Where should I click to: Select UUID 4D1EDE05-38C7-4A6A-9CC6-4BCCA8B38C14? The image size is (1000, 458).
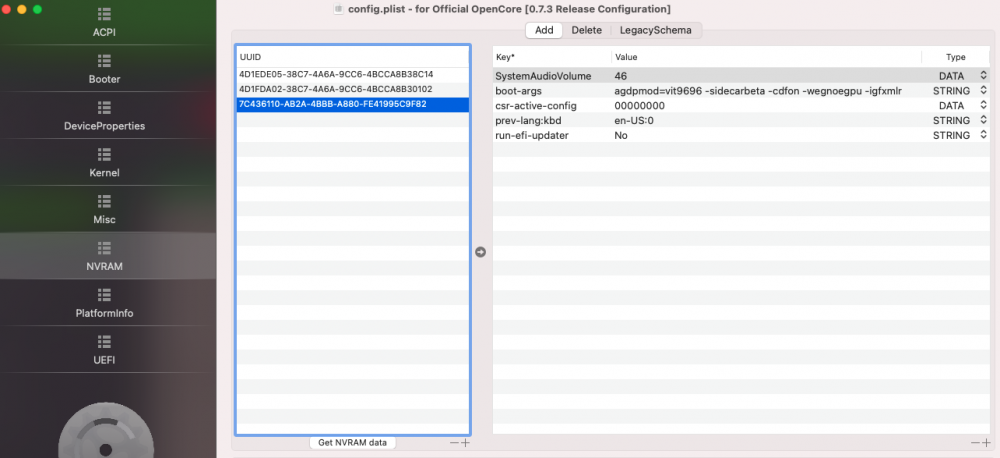[x=353, y=74]
